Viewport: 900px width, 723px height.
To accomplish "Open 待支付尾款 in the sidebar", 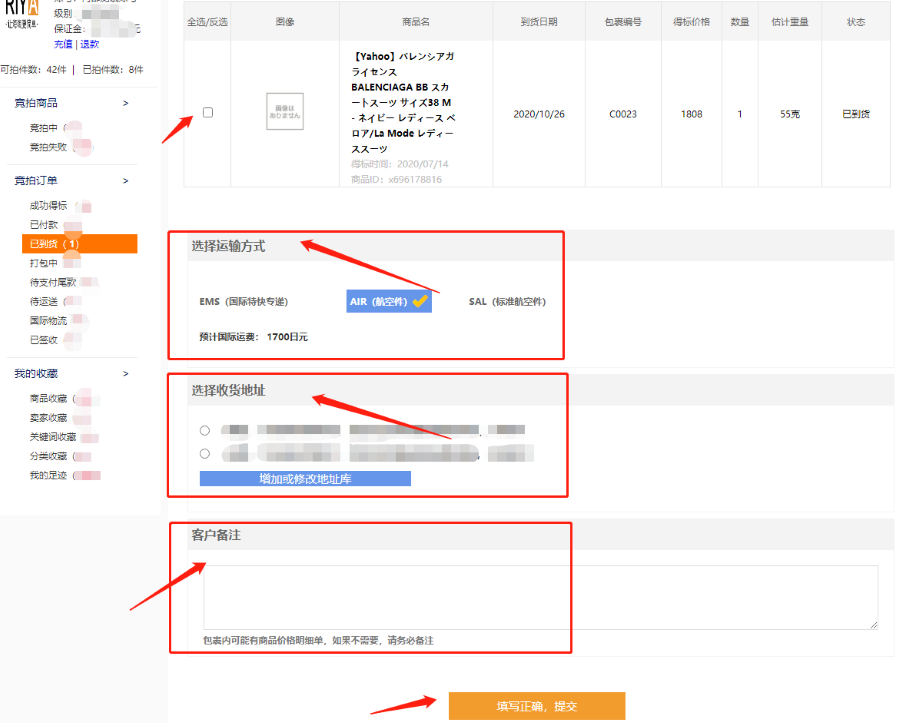I will (53, 283).
